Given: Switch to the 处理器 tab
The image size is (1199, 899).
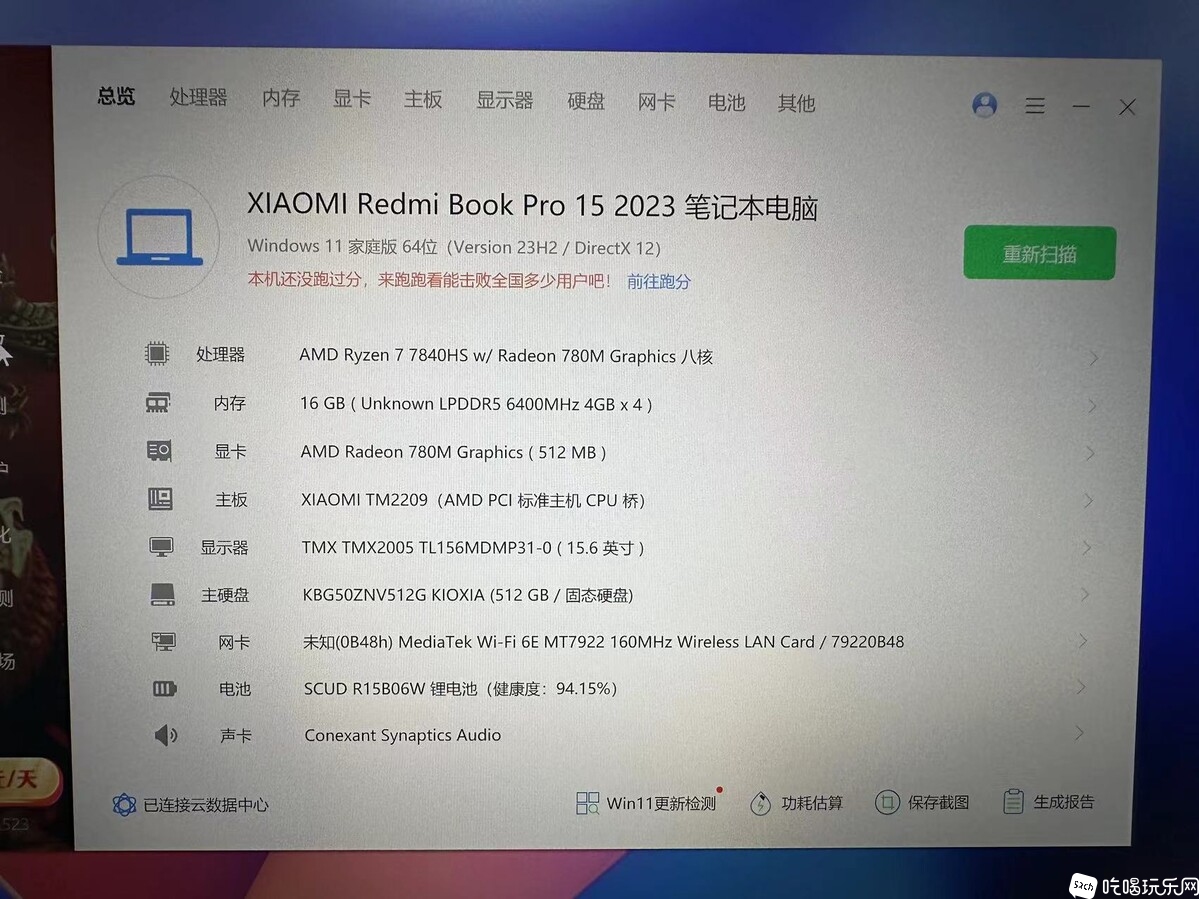Looking at the screenshot, I should 199,97.
